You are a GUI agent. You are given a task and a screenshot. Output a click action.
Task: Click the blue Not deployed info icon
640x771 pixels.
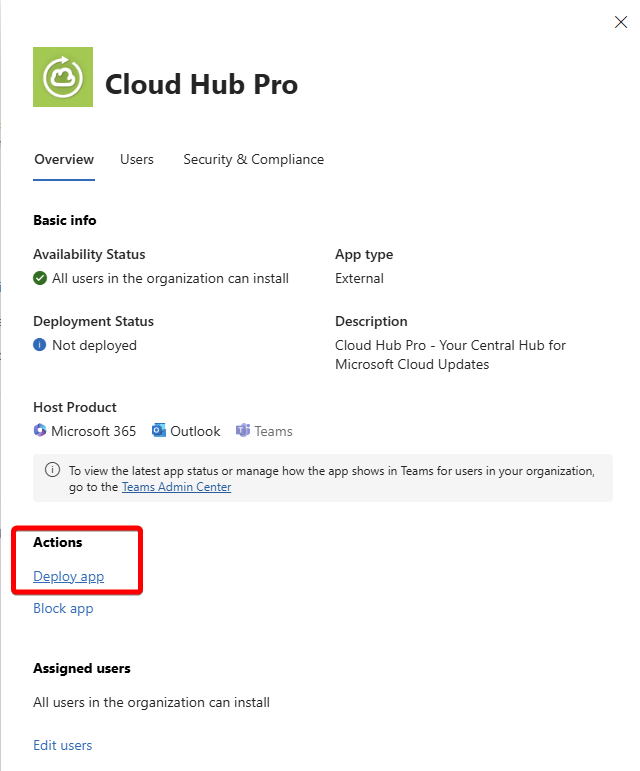40,345
